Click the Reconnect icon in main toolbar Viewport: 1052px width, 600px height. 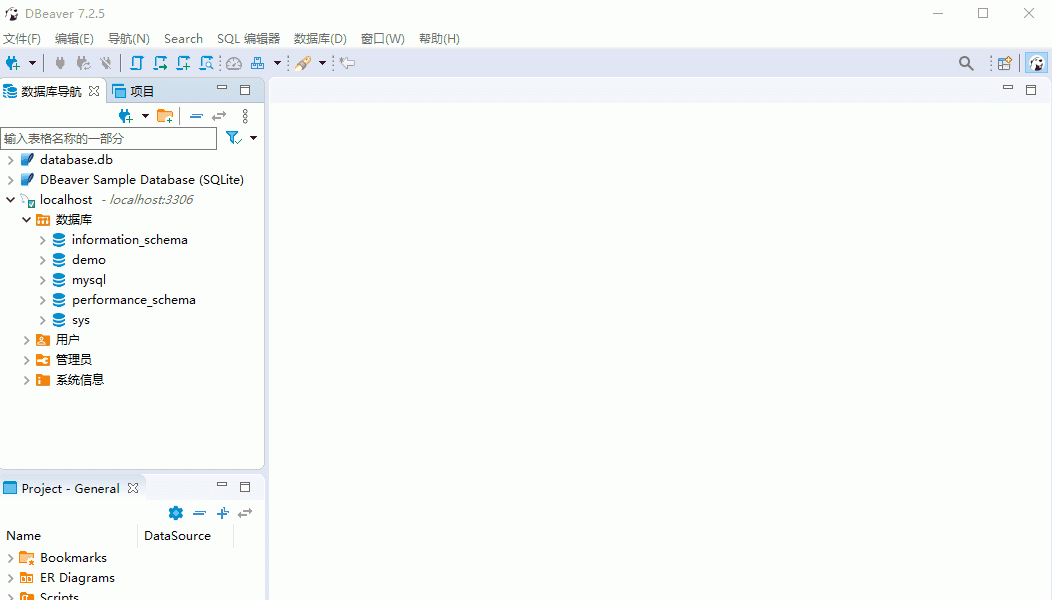[x=83, y=63]
